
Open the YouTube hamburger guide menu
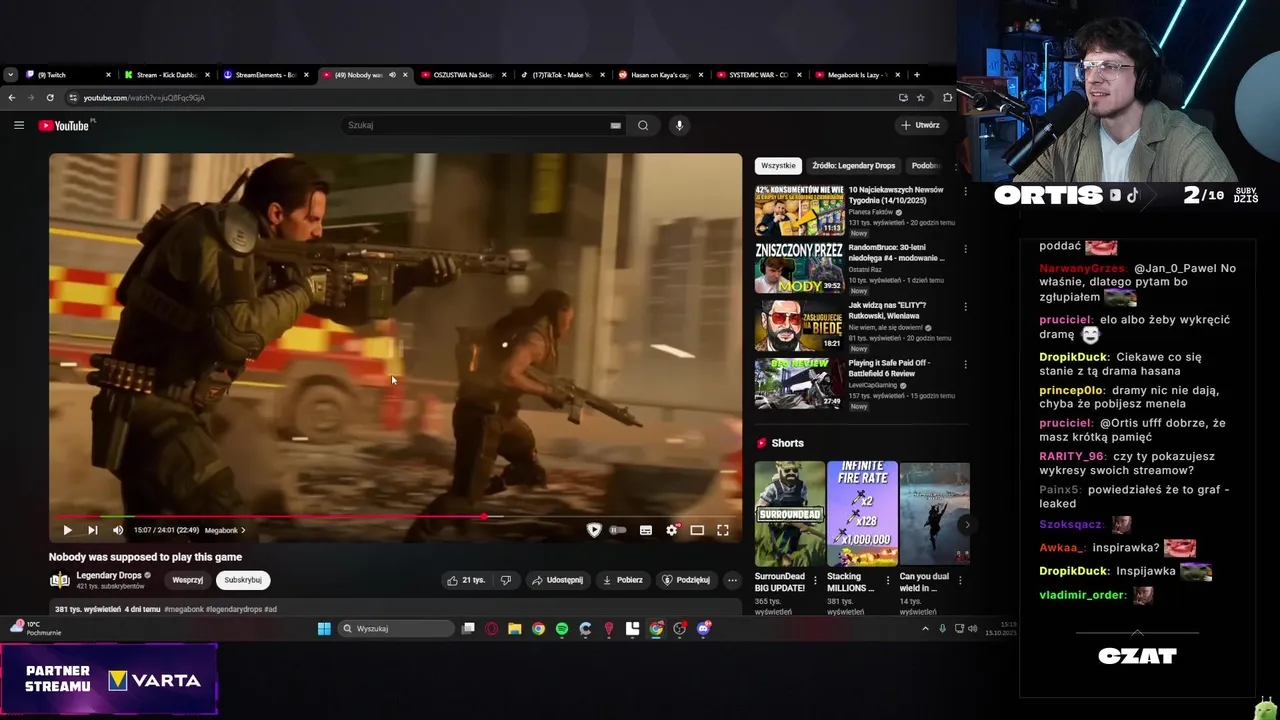(x=19, y=125)
